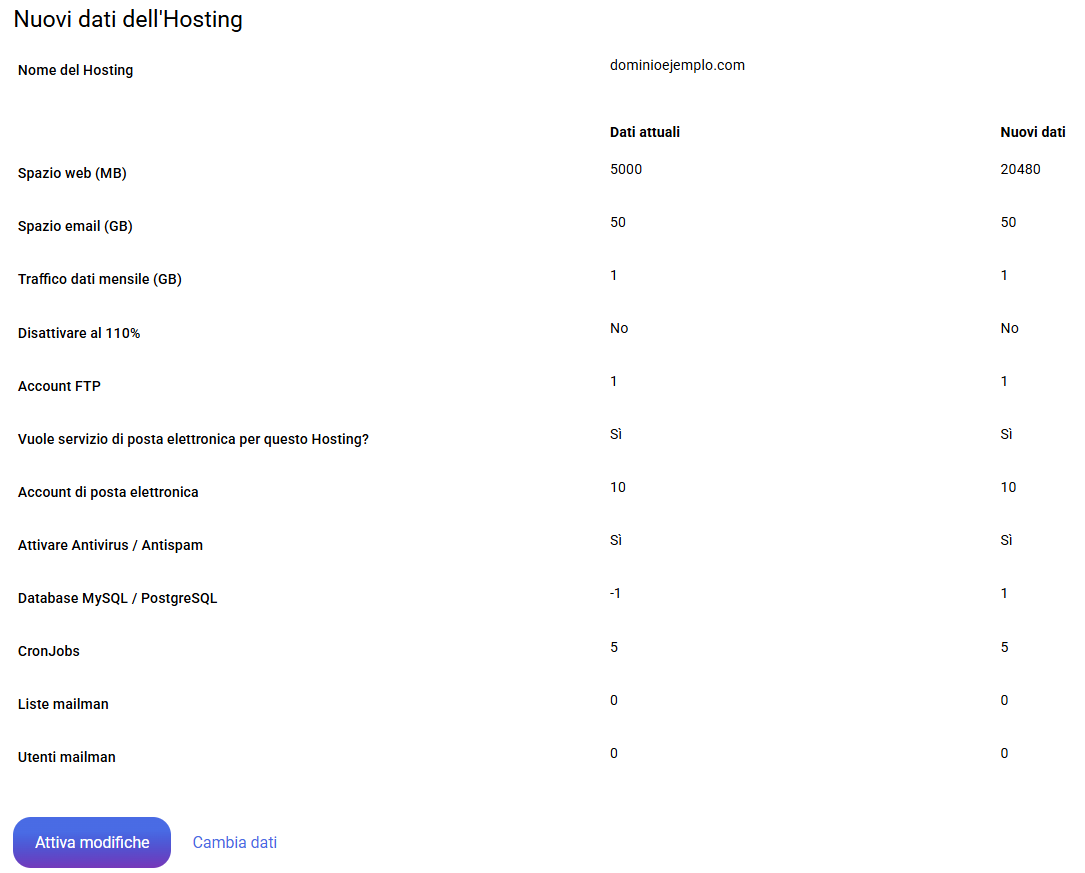Click the Account FTP label

pyautogui.click(x=59, y=386)
